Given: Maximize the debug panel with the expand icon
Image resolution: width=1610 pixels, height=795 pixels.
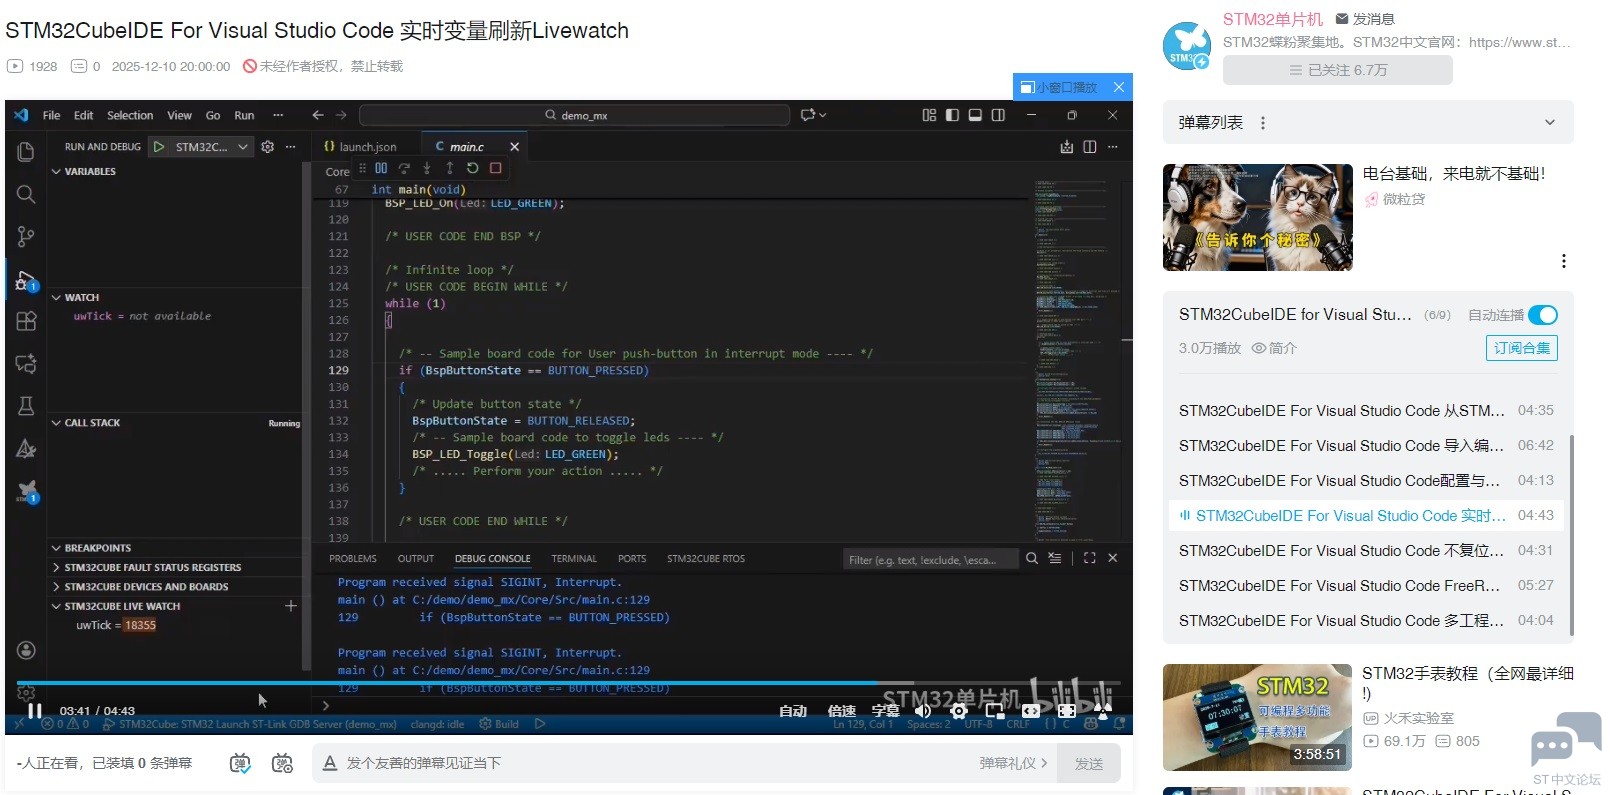Looking at the screenshot, I should [x=1090, y=558].
